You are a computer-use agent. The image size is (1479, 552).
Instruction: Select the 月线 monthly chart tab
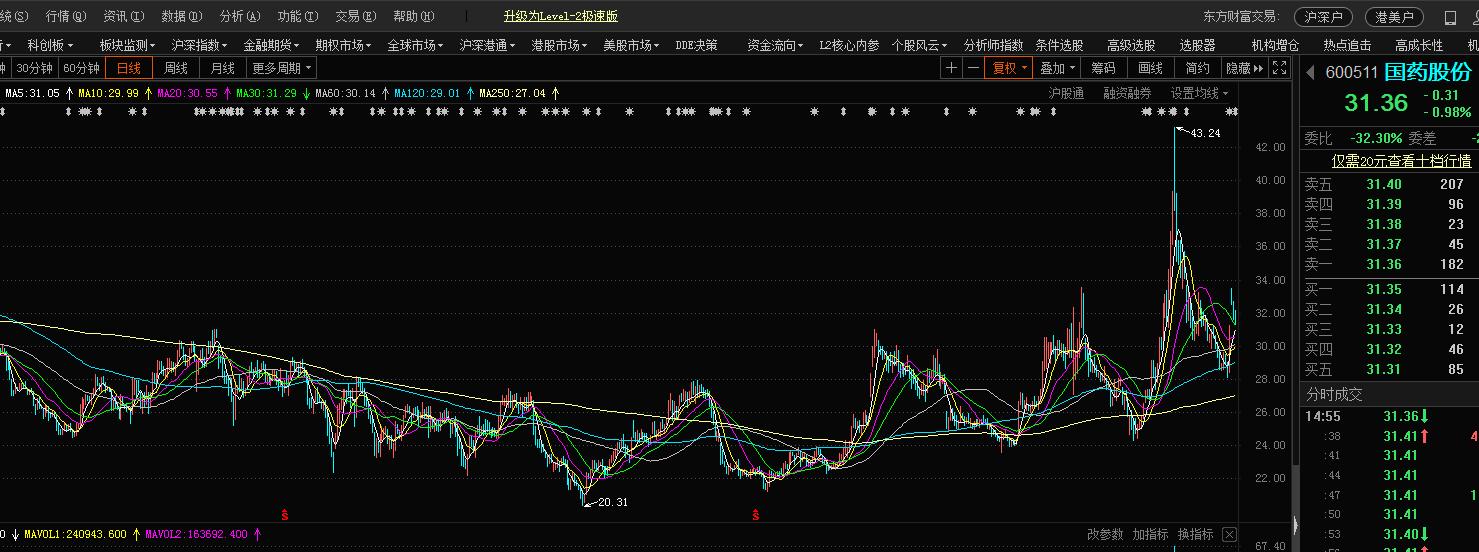pos(223,68)
